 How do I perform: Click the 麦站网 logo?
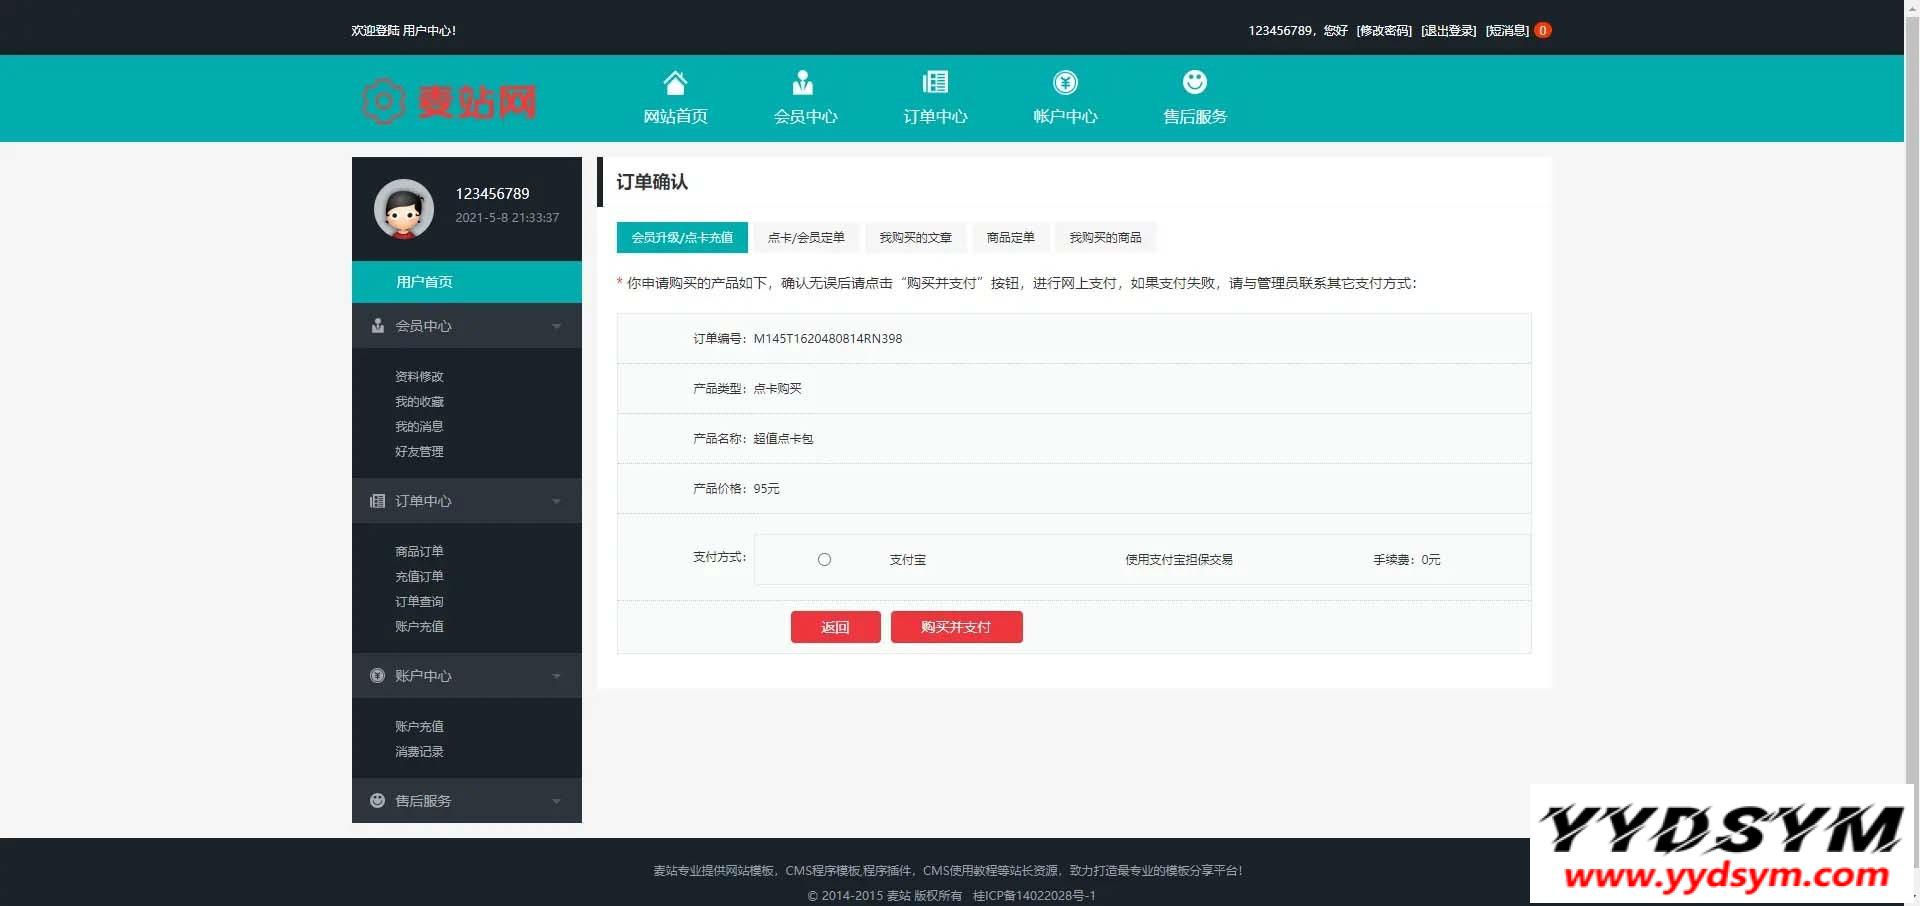(450, 101)
